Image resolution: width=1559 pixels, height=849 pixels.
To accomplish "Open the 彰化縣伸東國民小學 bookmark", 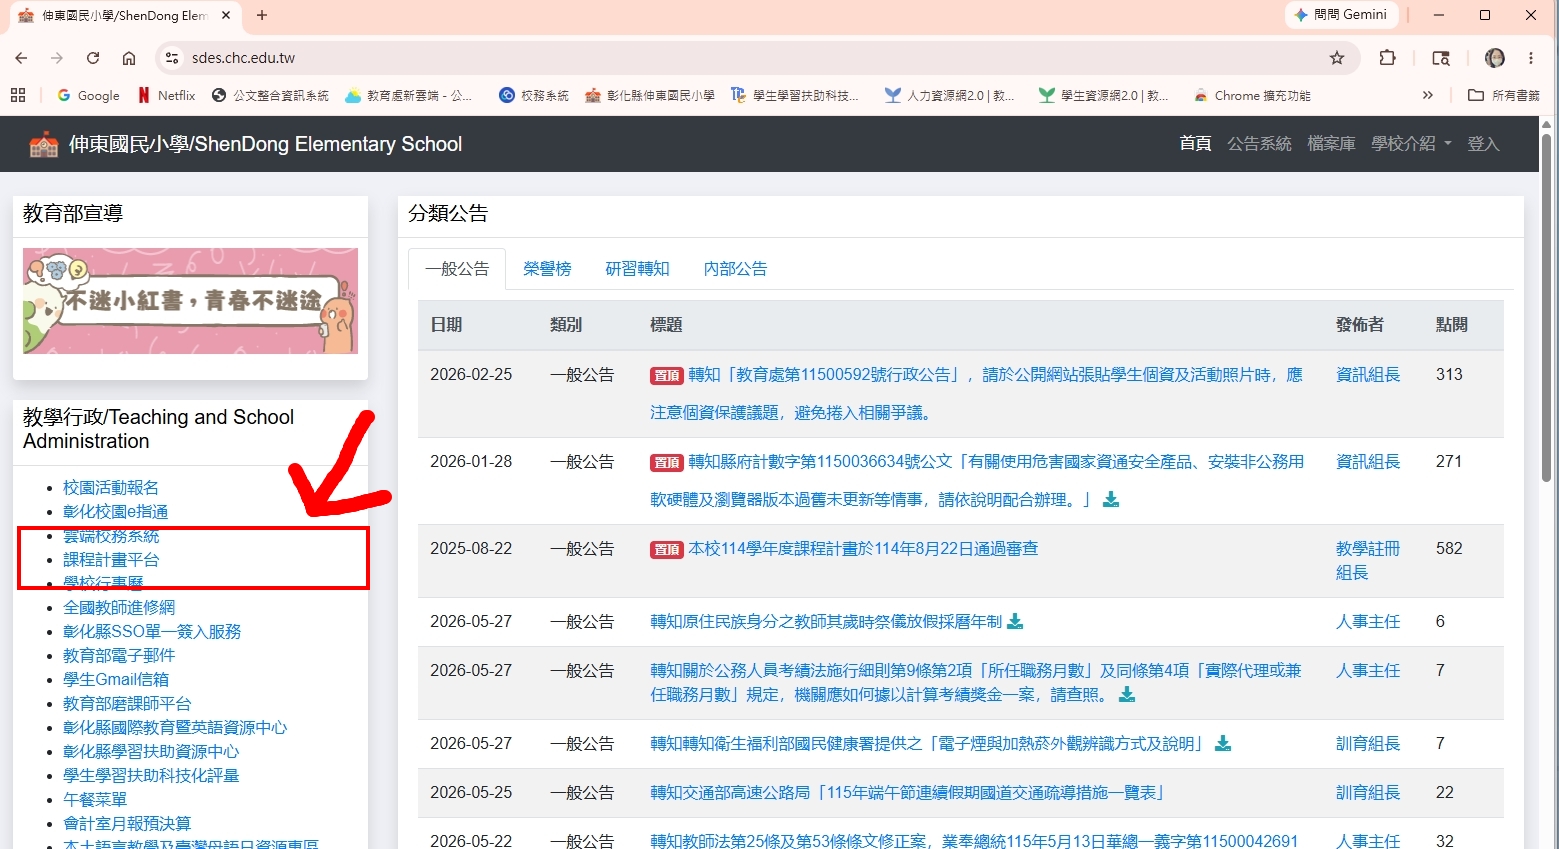I will pyautogui.click(x=650, y=95).
